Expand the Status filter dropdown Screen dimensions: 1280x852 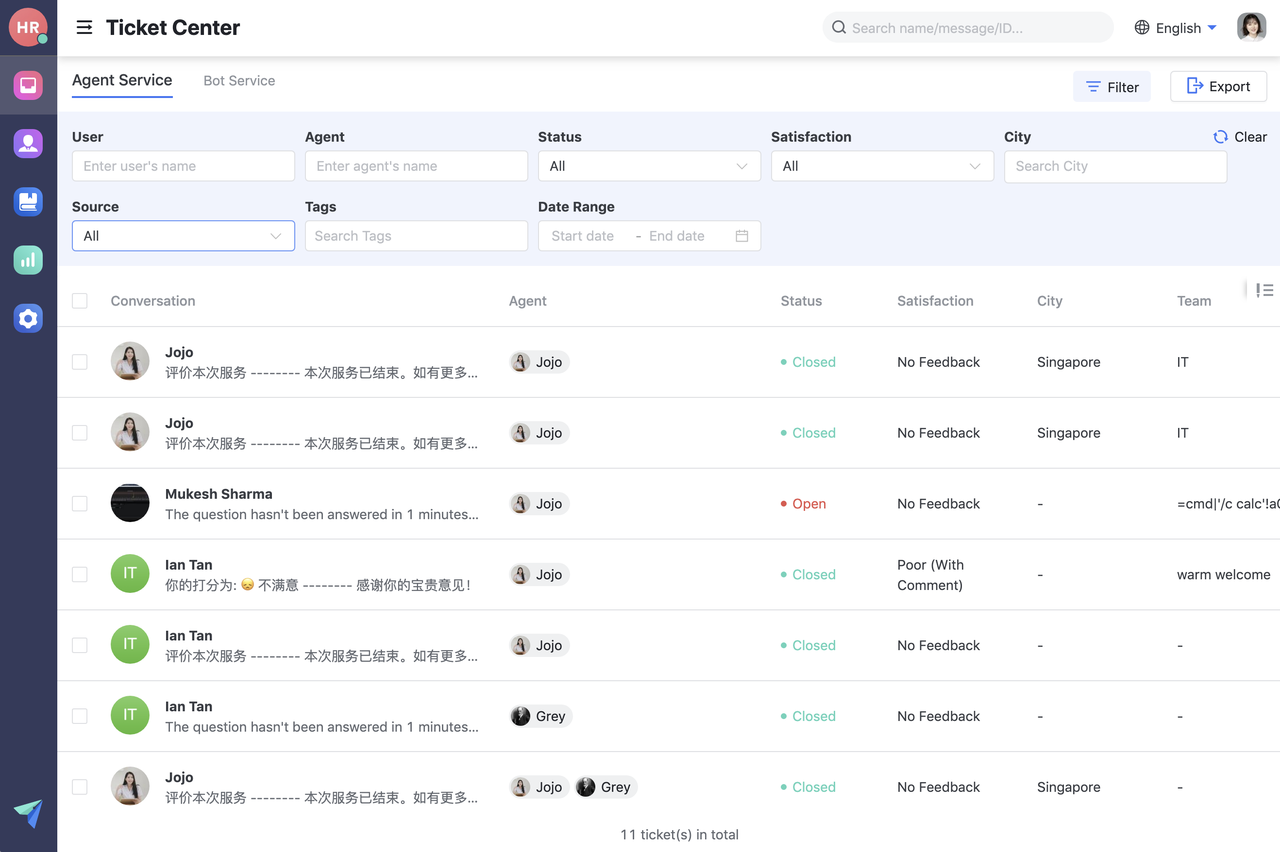click(x=648, y=166)
